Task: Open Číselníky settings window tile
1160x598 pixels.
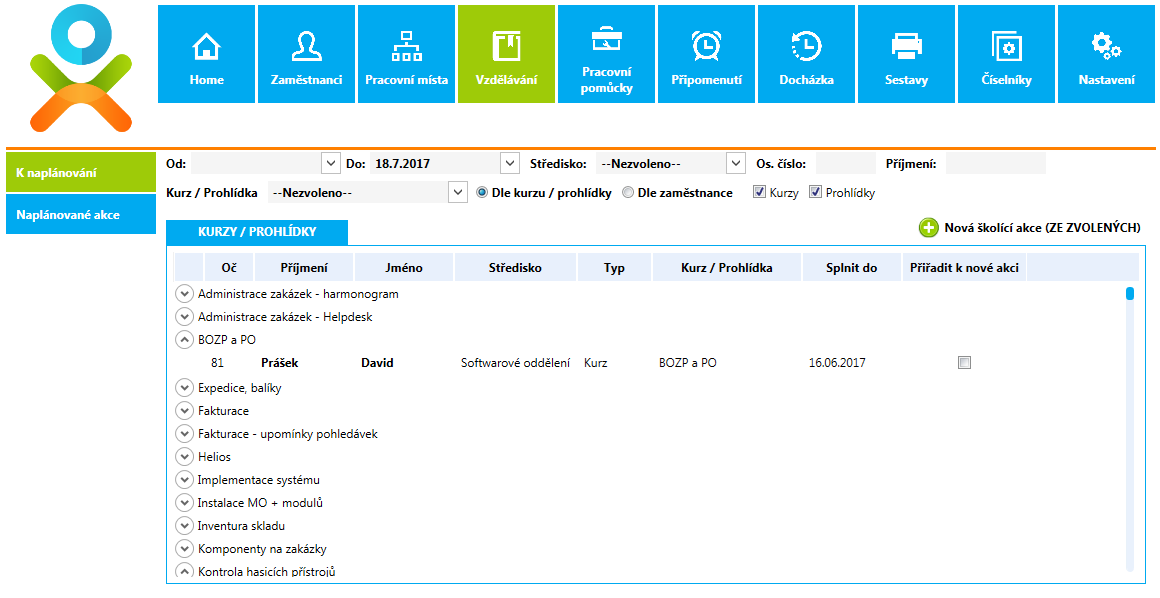Action: [1006, 54]
